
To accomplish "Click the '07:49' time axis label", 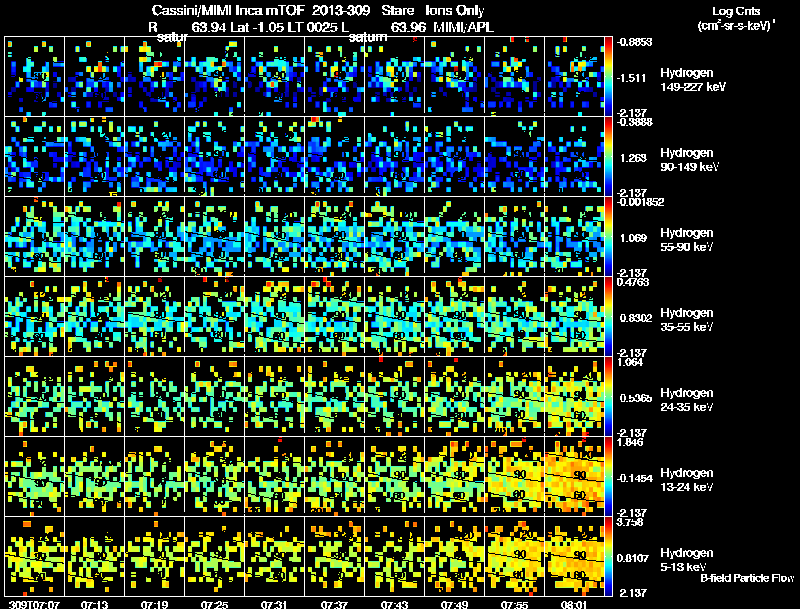I will (454, 604).
